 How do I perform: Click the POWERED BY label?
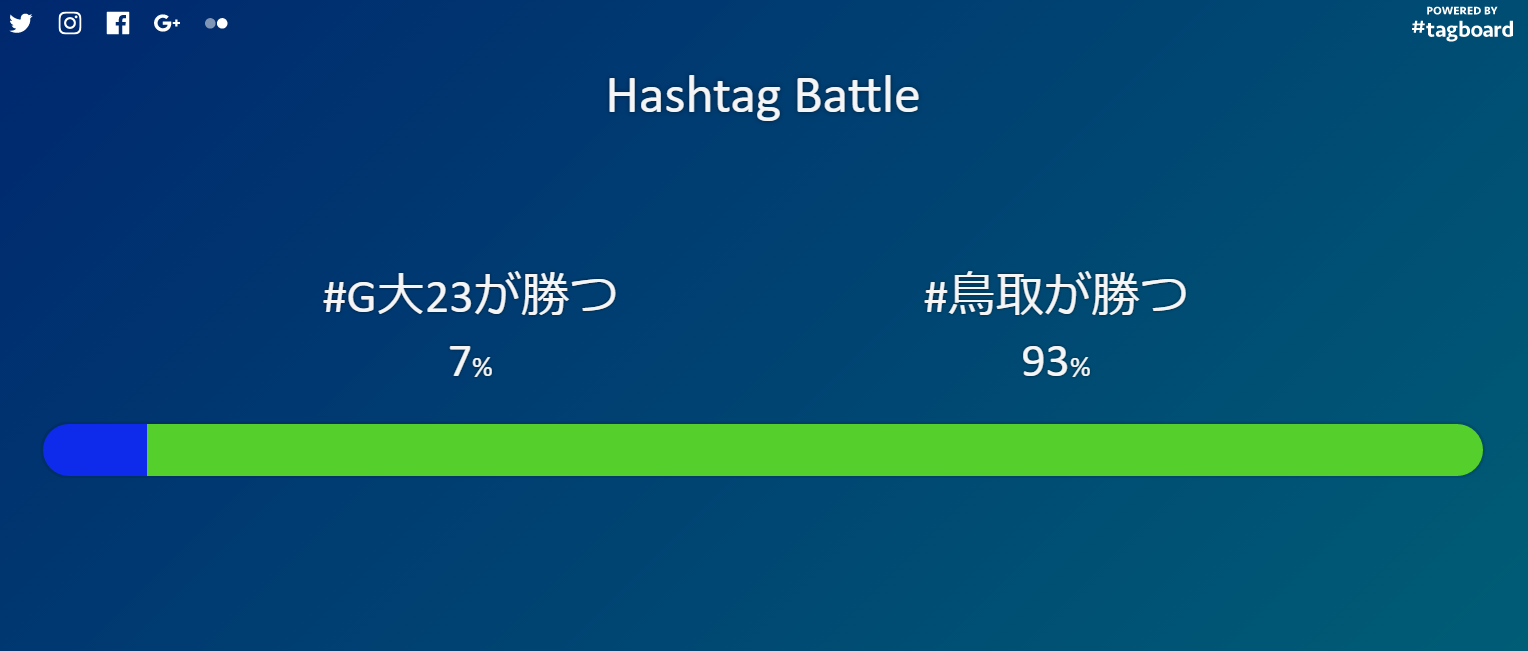[1462, 10]
